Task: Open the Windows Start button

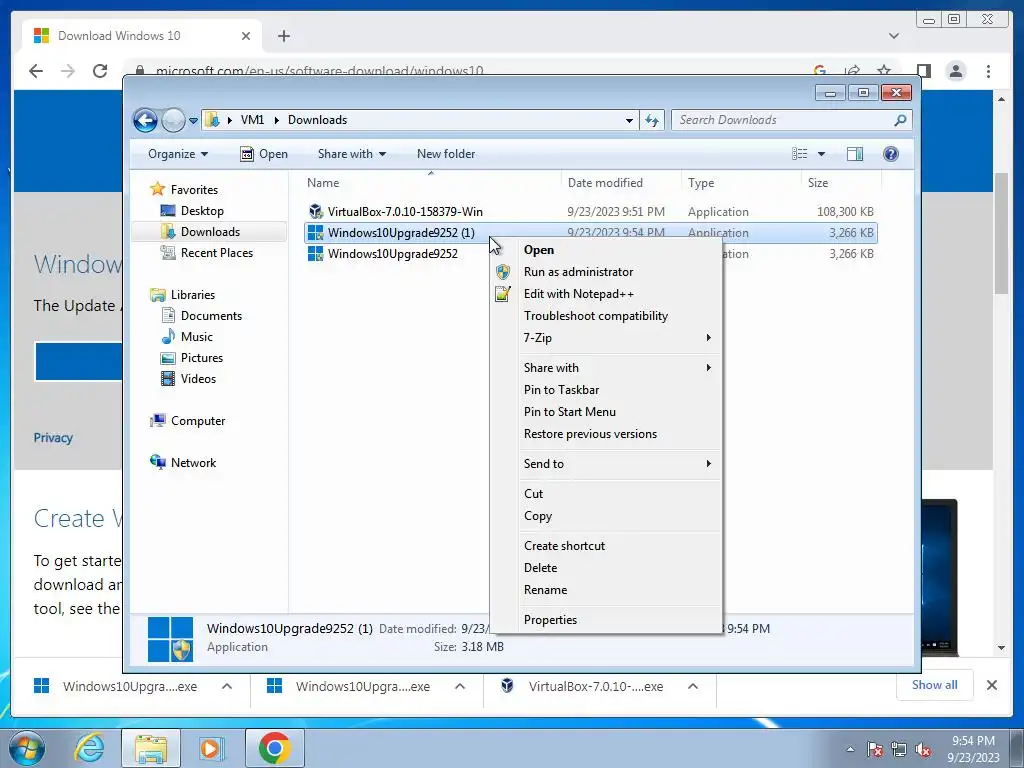Action: (26, 748)
